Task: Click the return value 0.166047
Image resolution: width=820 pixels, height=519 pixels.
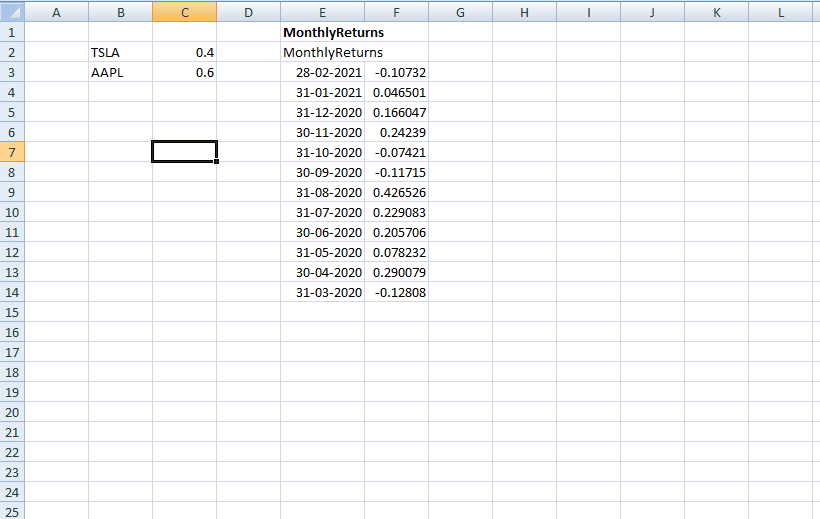Action: pos(396,112)
